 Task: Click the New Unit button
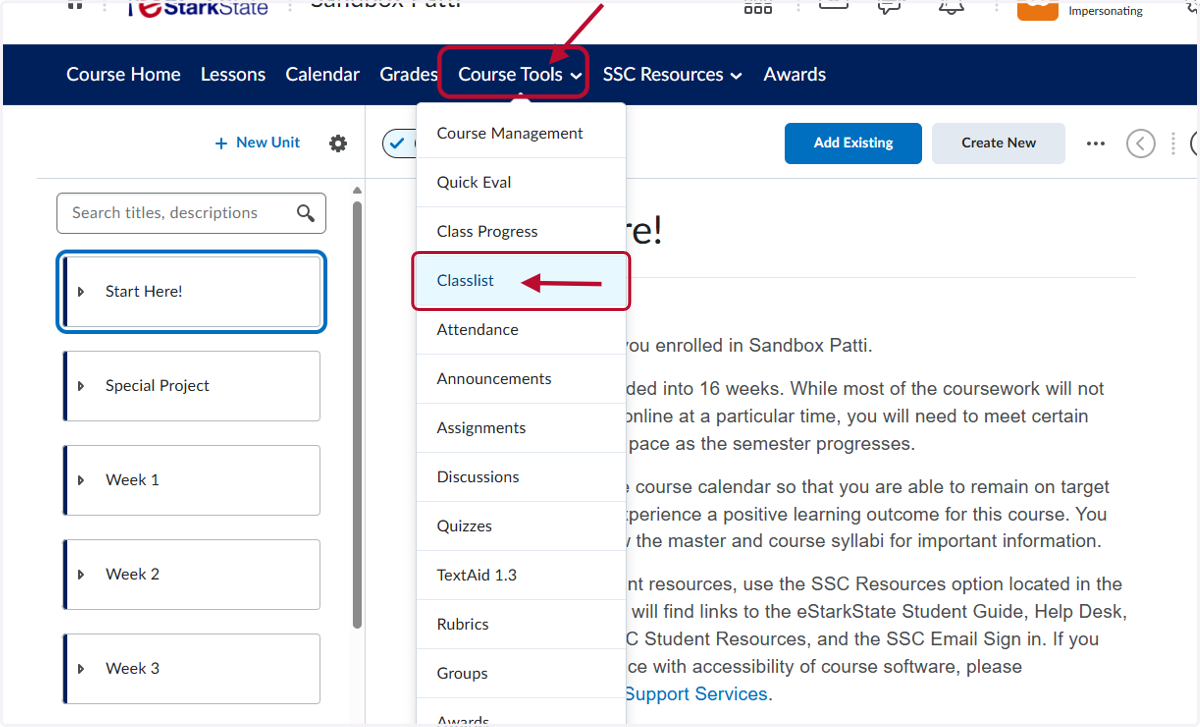pos(257,143)
